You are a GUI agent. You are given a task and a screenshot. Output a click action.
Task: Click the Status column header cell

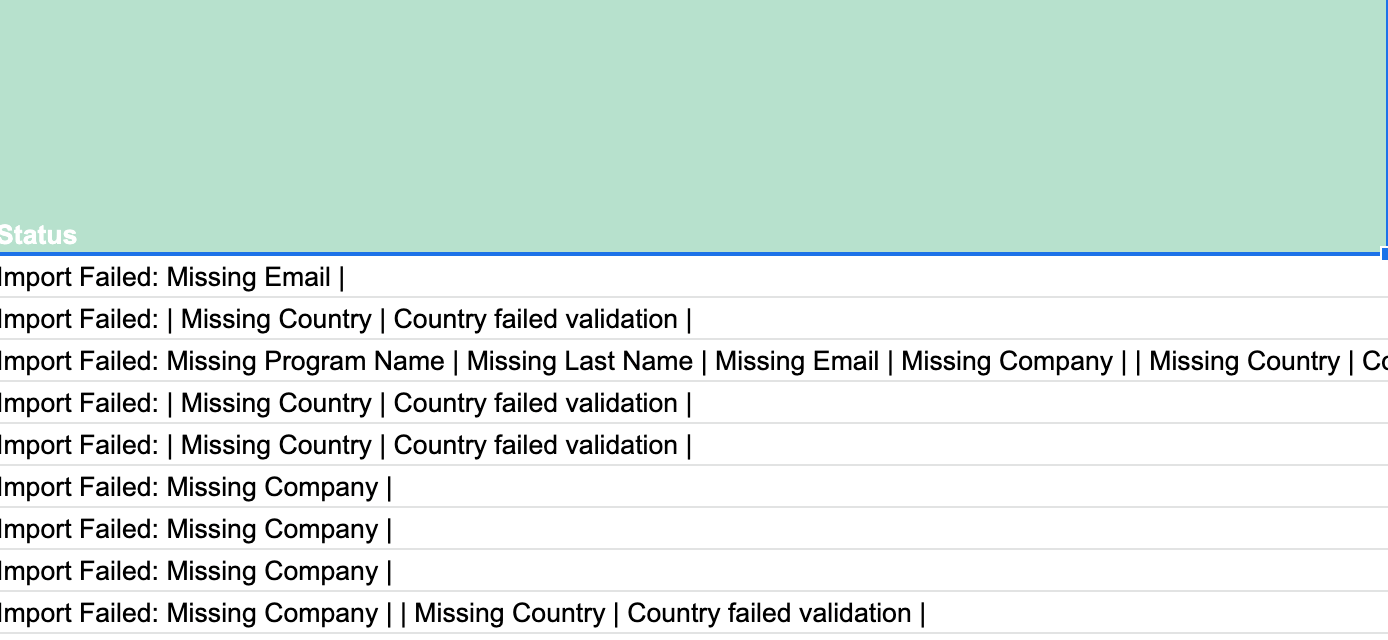(38, 235)
